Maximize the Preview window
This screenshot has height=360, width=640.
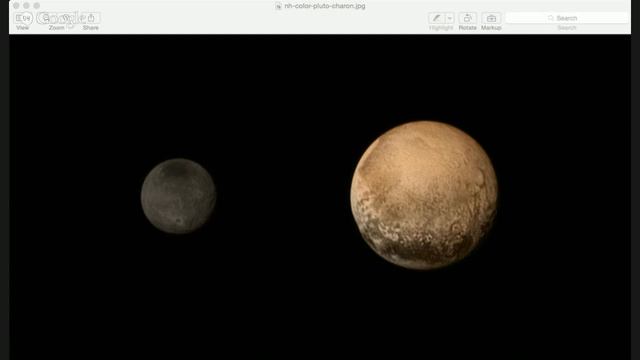pyautogui.click(x=37, y=6)
